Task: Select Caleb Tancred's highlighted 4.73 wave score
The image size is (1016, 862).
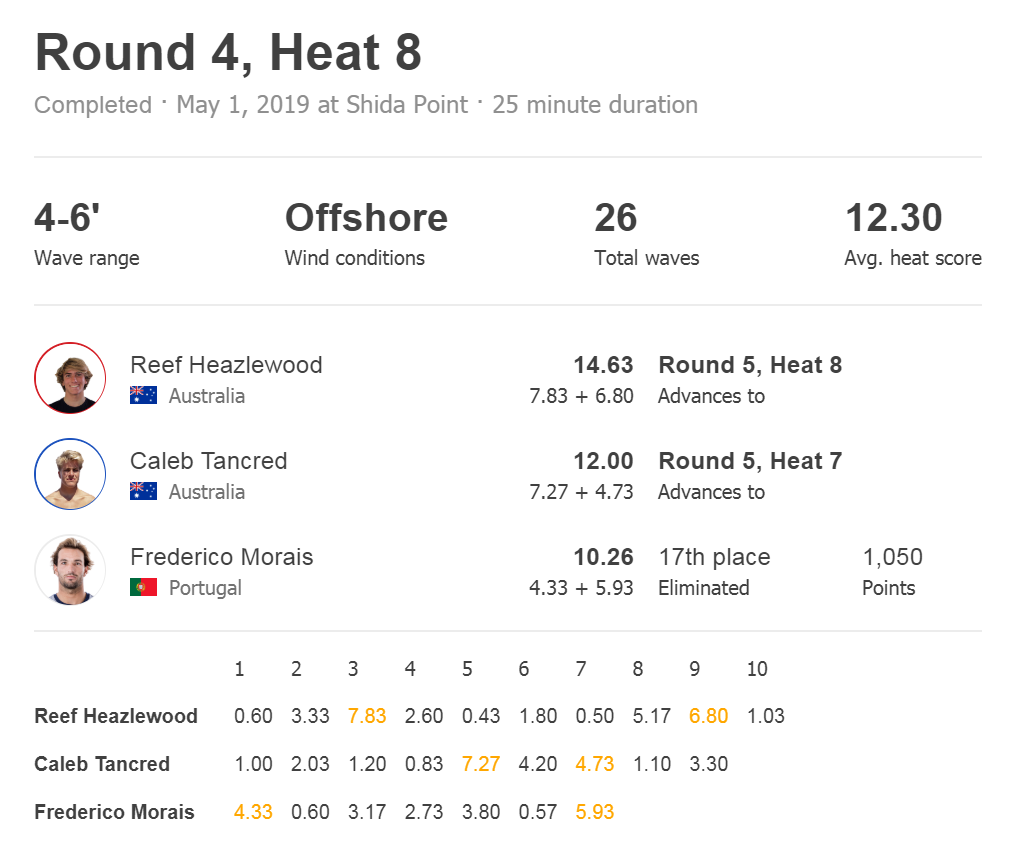Action: pyautogui.click(x=594, y=764)
